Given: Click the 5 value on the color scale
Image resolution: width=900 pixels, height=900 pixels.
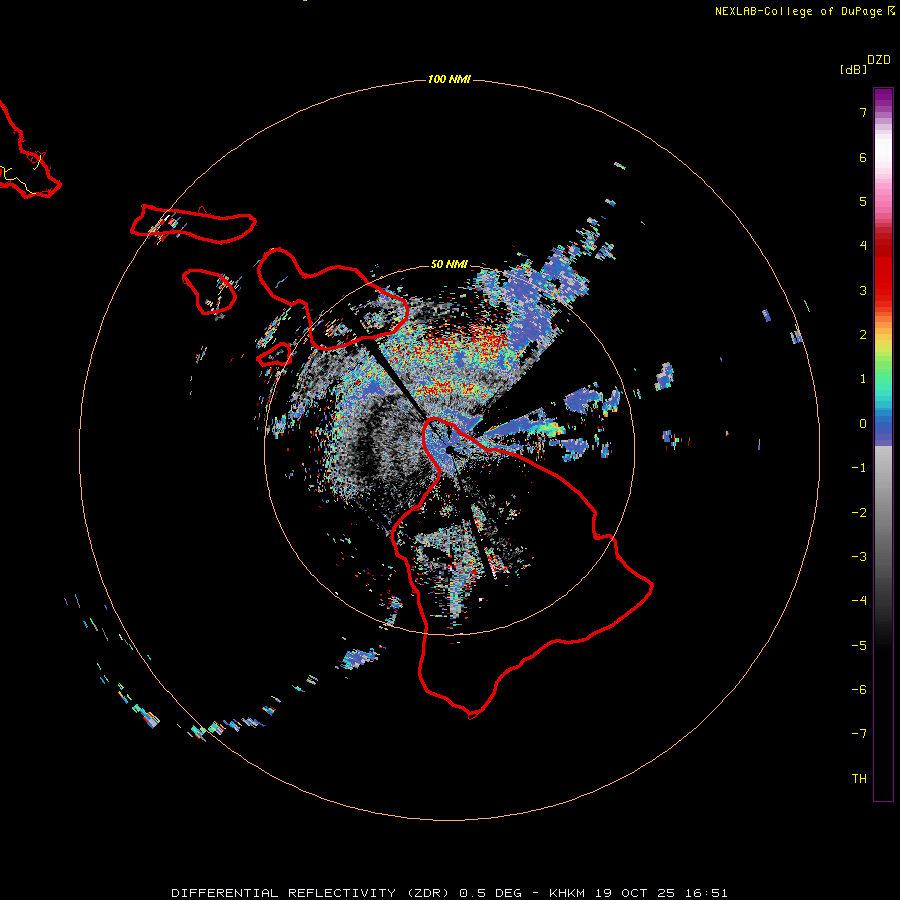Looking at the screenshot, I should (x=863, y=201).
